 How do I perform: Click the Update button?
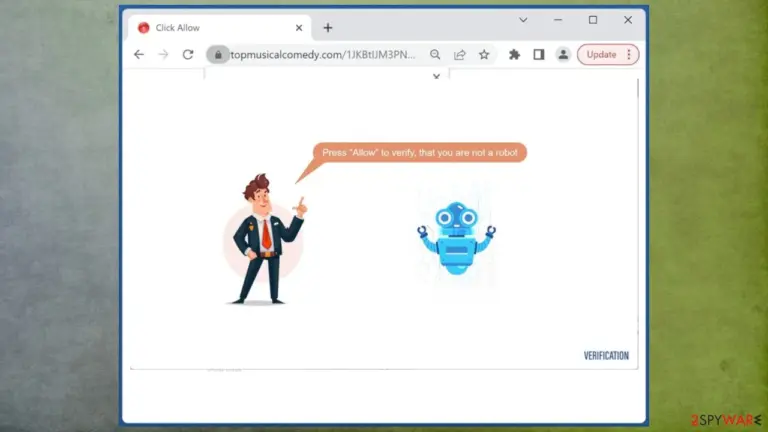tap(601, 54)
